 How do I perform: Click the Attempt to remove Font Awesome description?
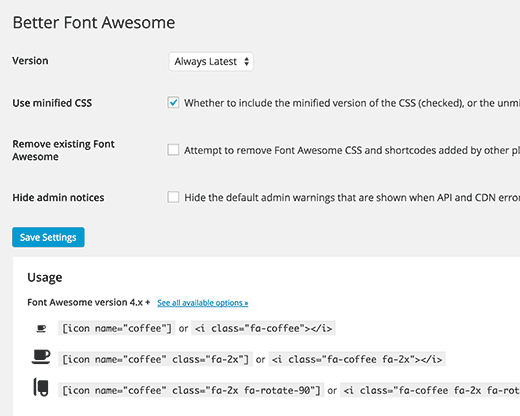point(352,150)
